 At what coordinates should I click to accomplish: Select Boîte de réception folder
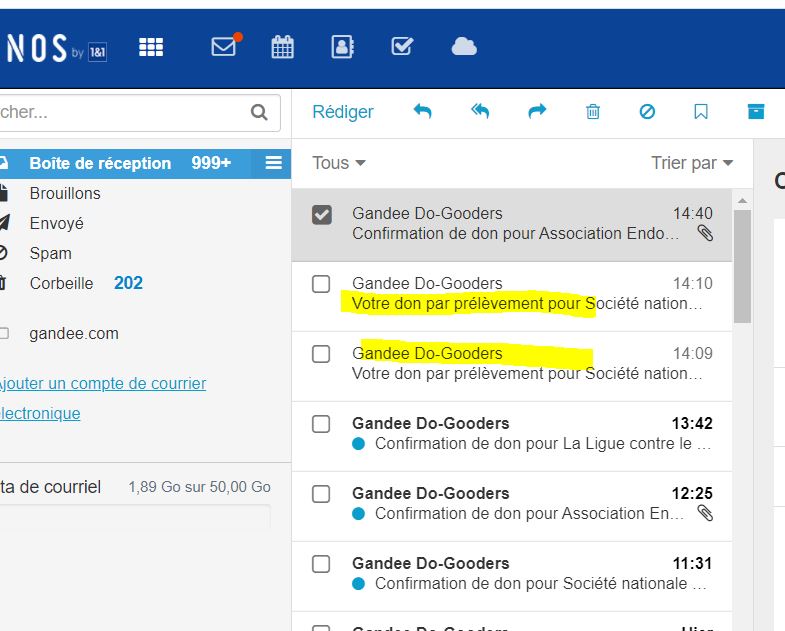(145, 163)
